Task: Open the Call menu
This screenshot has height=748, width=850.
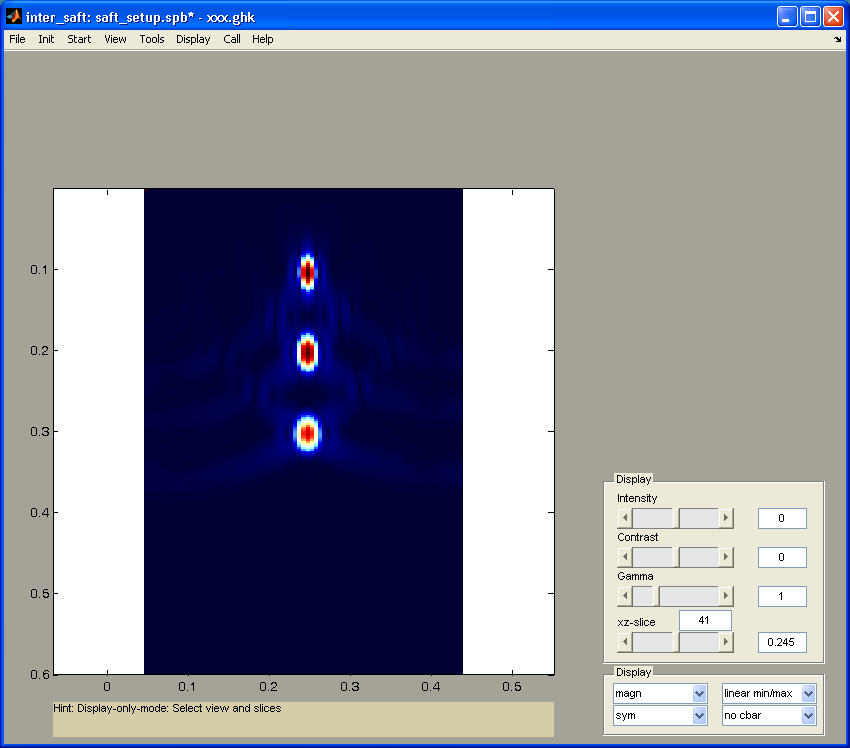Action: (232, 39)
